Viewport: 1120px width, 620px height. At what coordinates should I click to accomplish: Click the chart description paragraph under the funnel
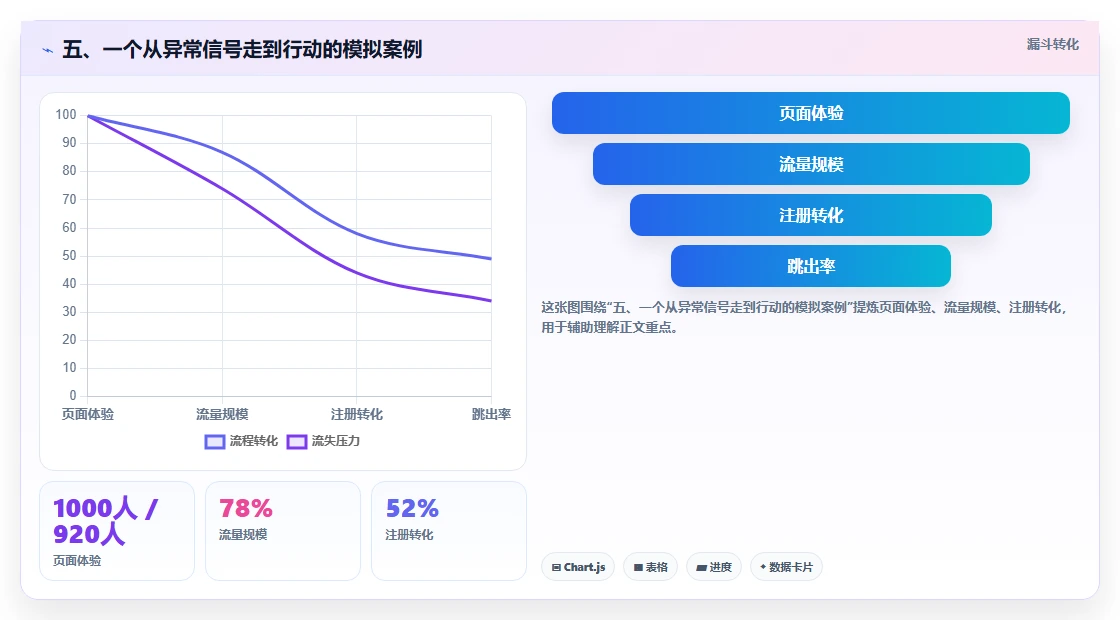(804, 317)
